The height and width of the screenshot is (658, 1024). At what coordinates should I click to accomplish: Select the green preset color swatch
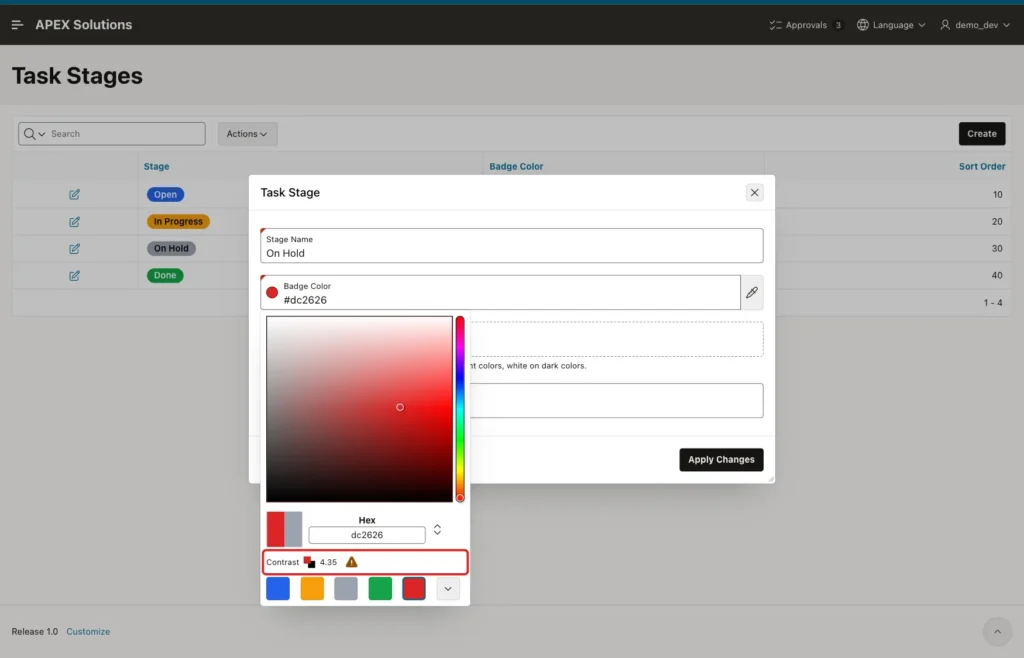point(380,589)
